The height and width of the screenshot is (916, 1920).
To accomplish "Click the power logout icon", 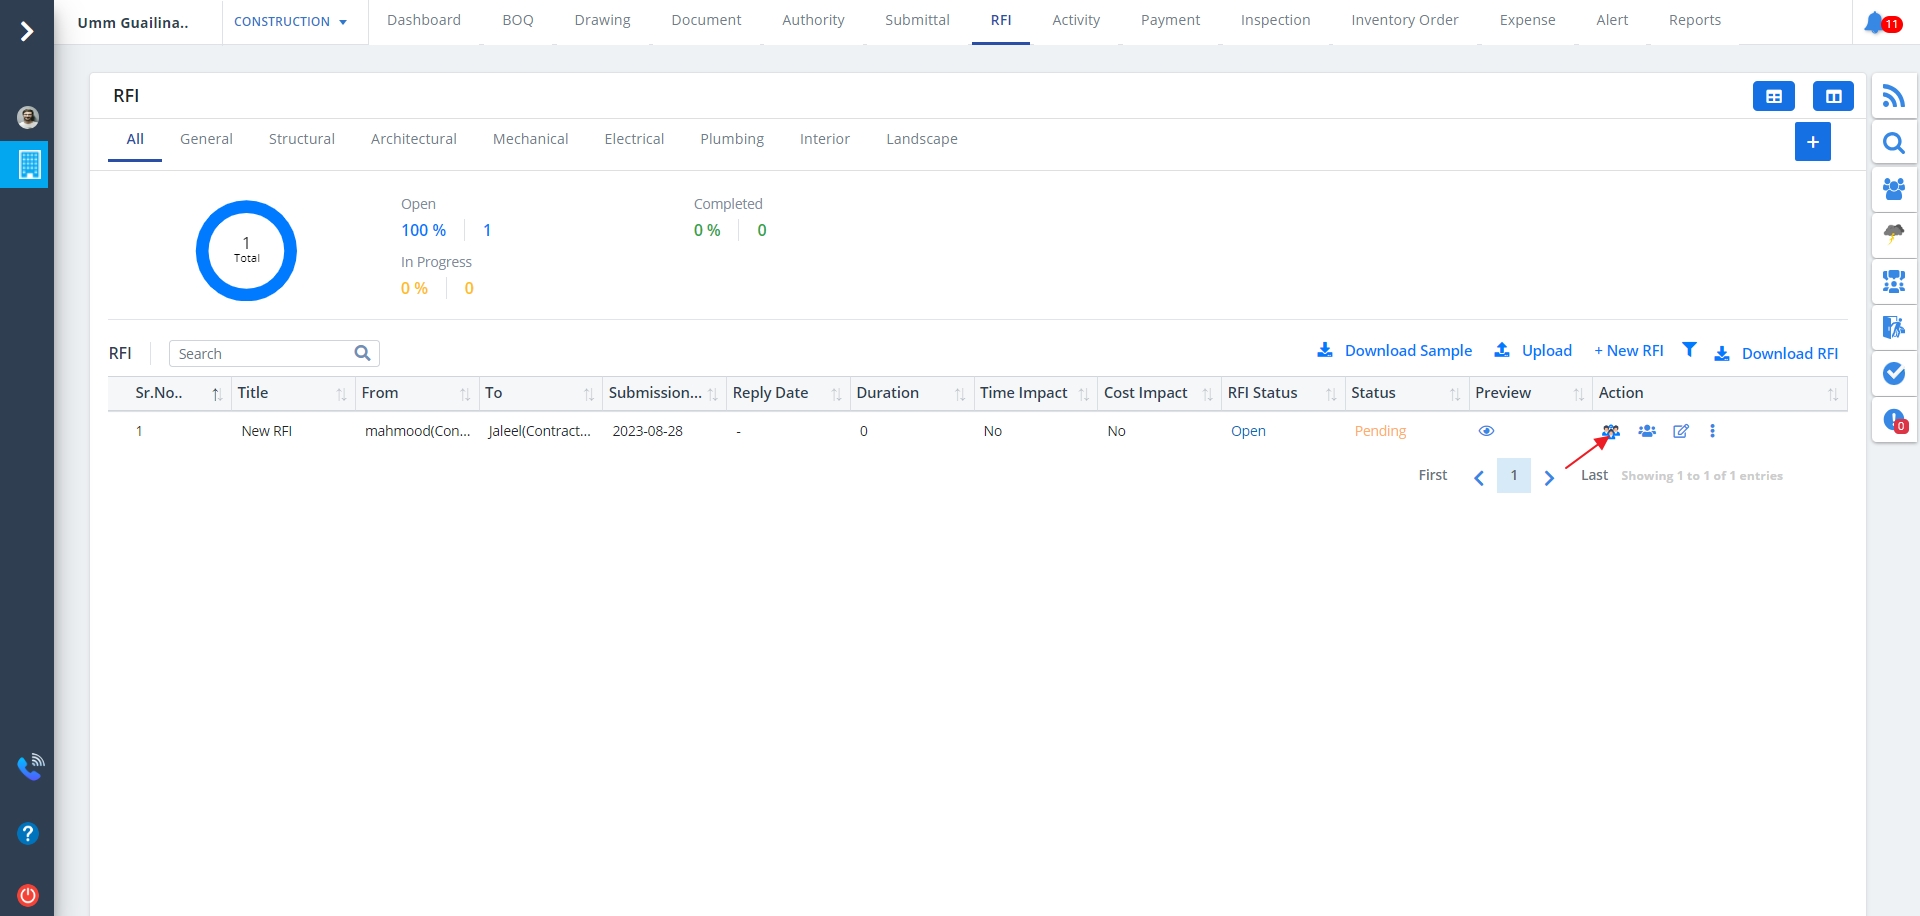I will click(x=28, y=895).
